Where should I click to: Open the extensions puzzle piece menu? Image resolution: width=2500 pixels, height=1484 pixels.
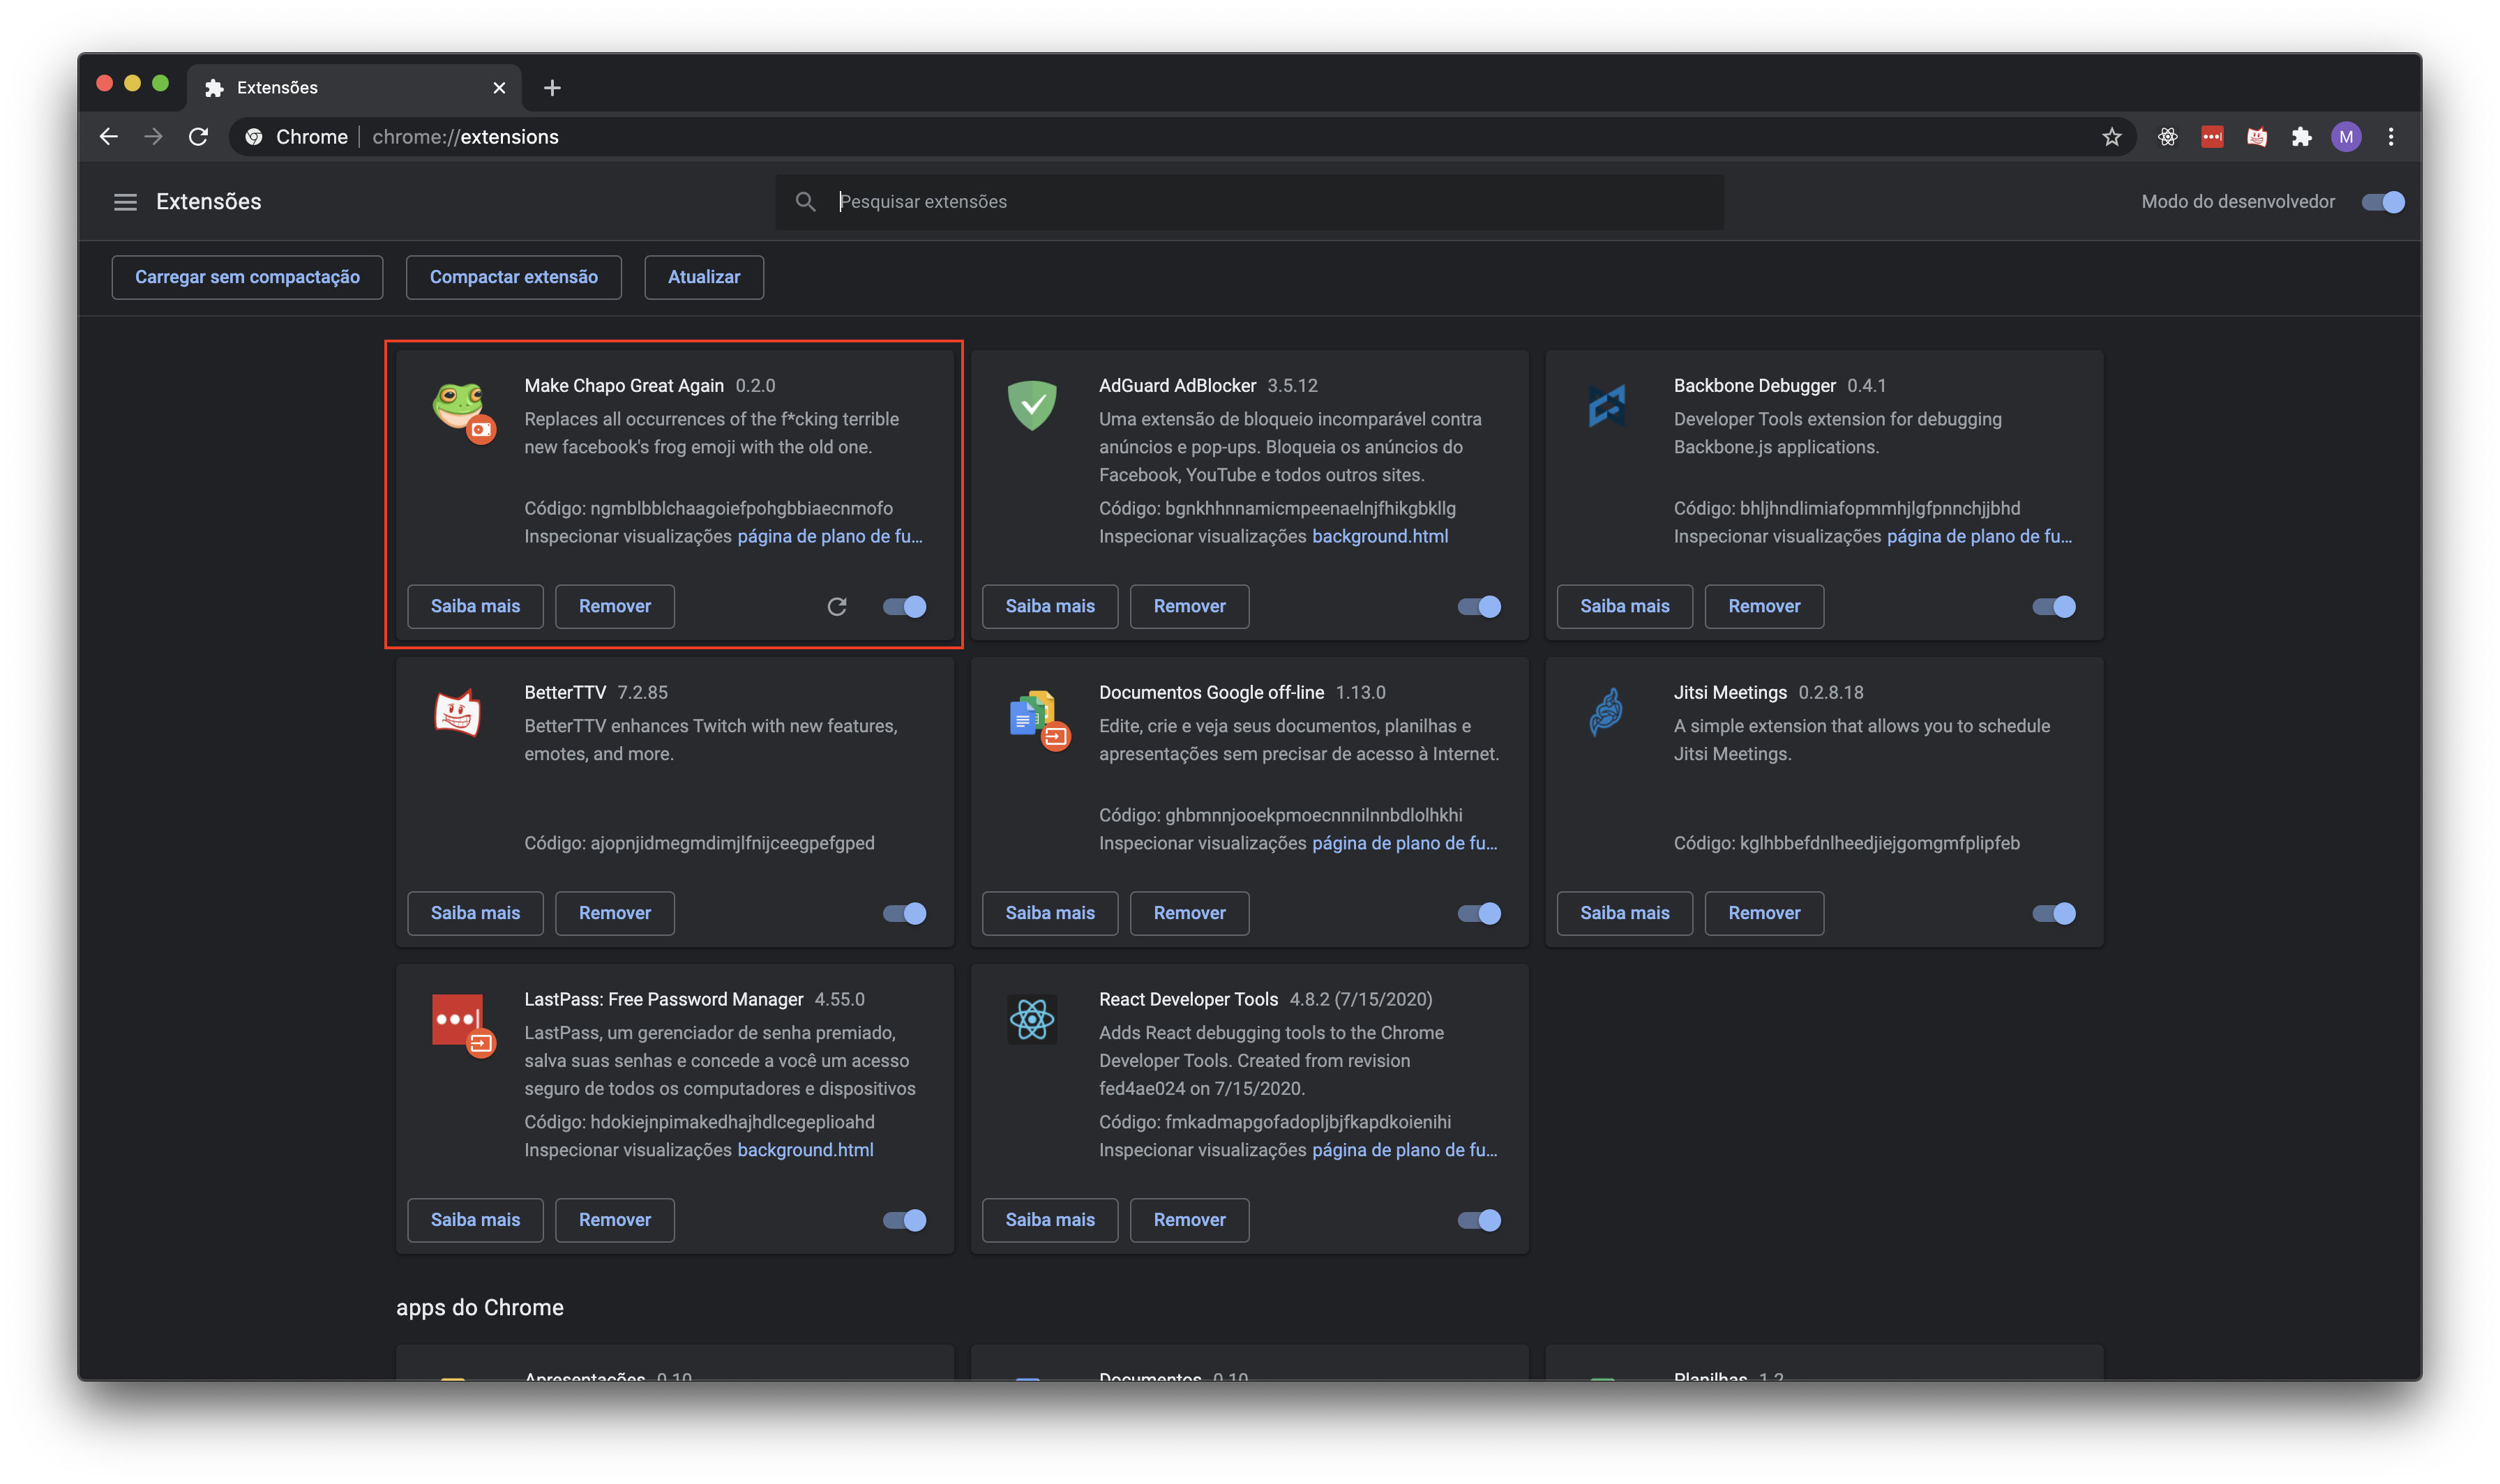(x=2302, y=137)
